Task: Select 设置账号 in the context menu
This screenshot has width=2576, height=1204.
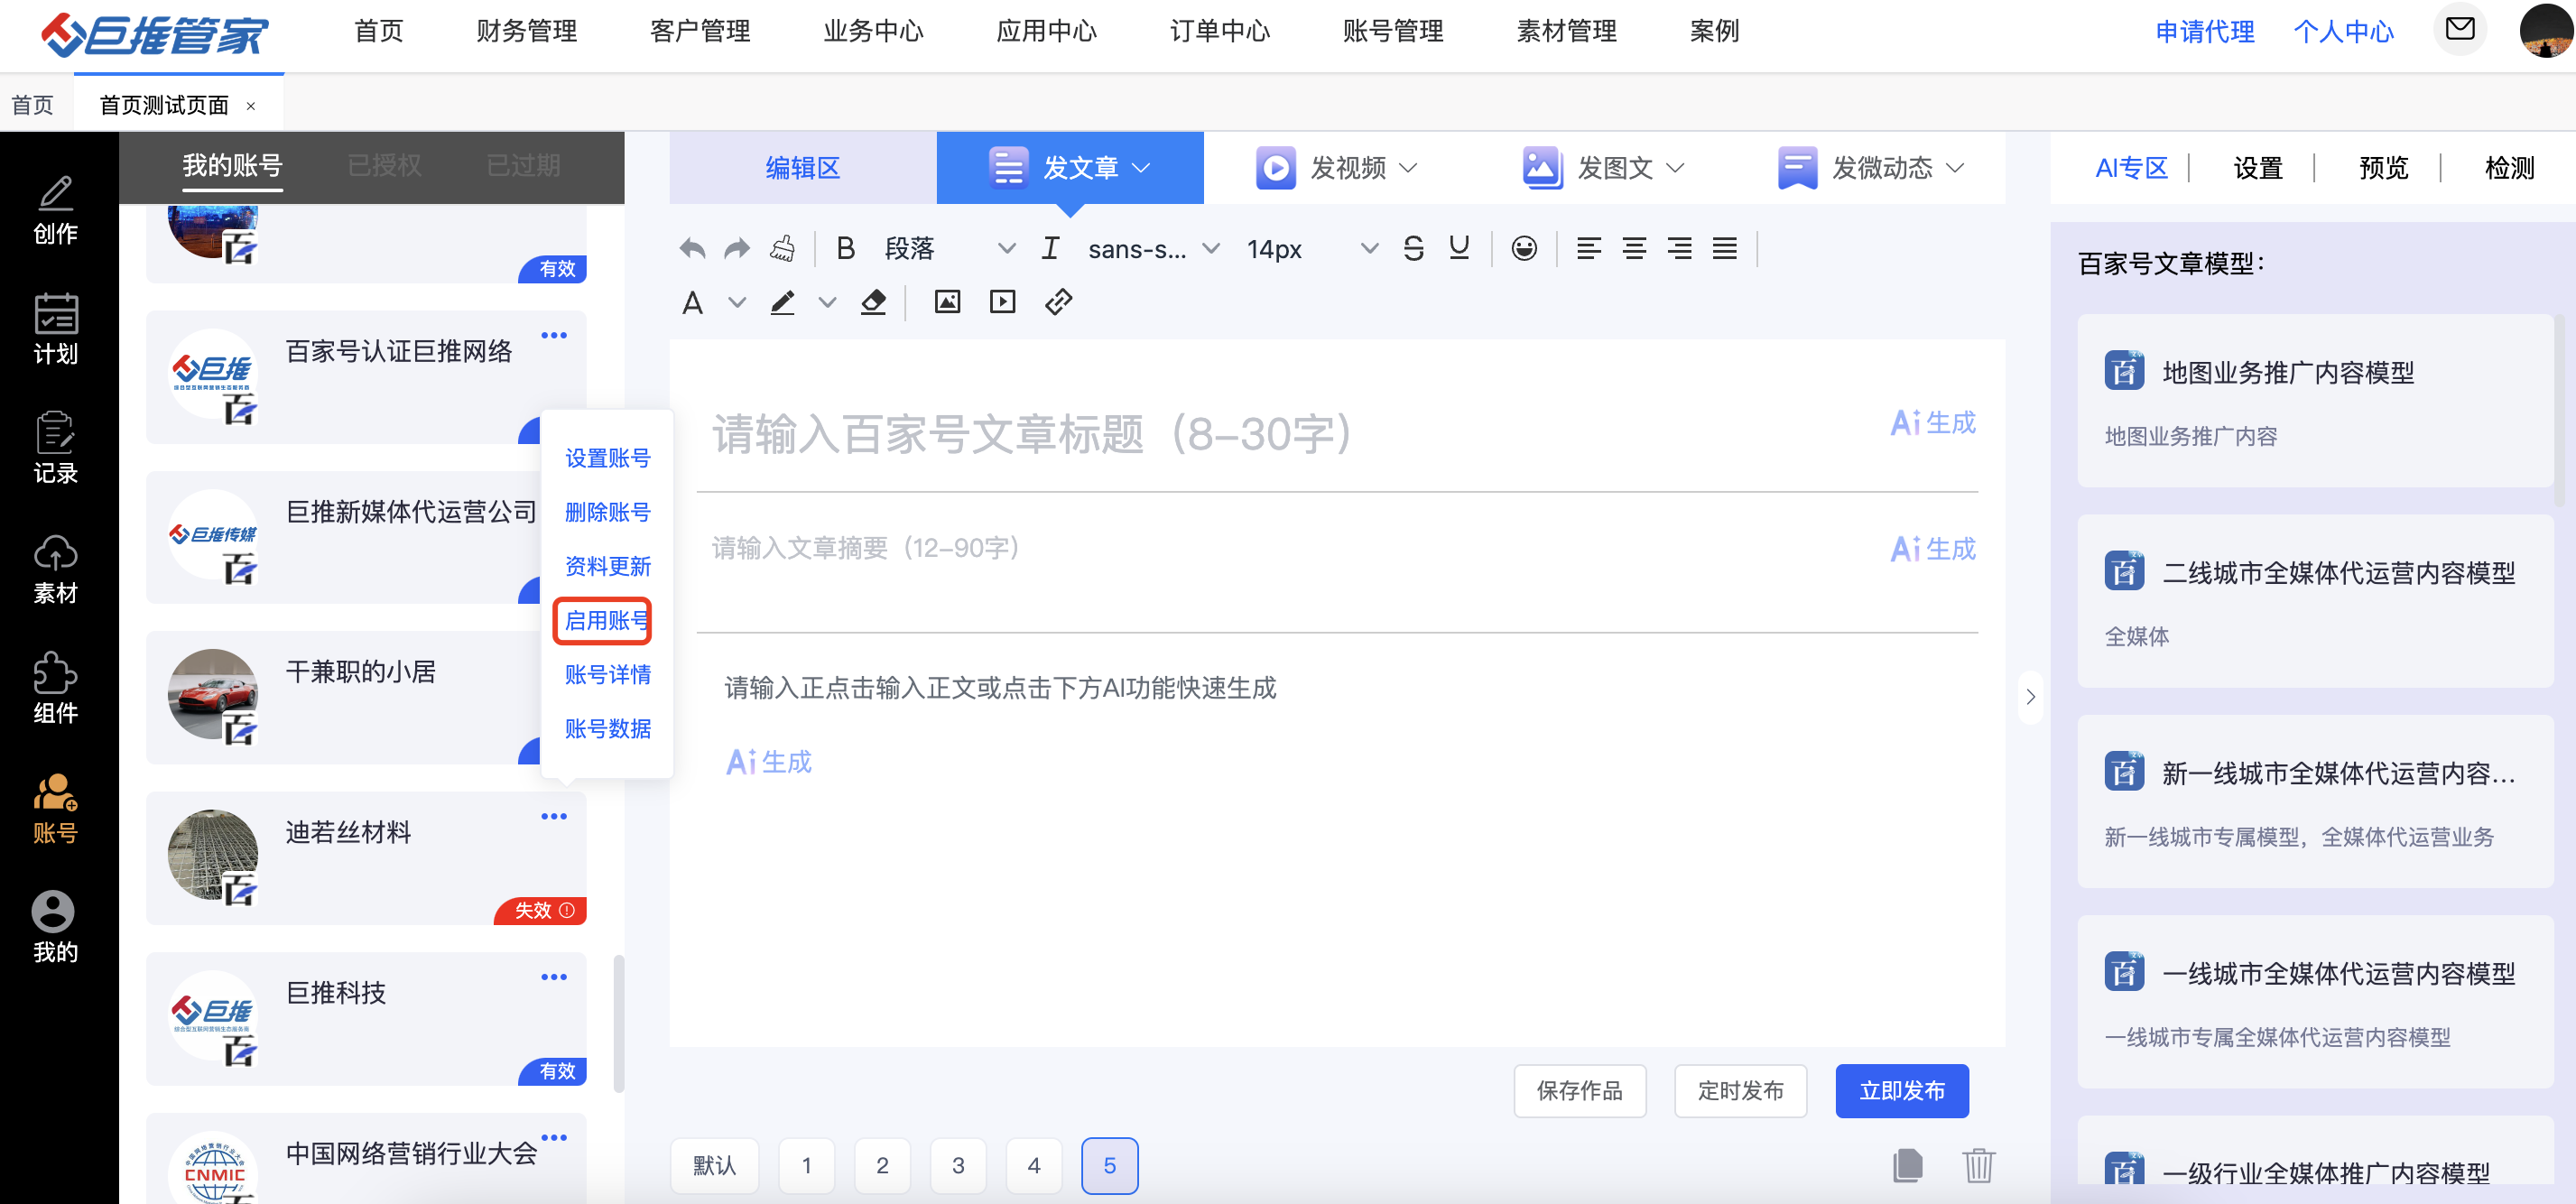Action: [607, 458]
